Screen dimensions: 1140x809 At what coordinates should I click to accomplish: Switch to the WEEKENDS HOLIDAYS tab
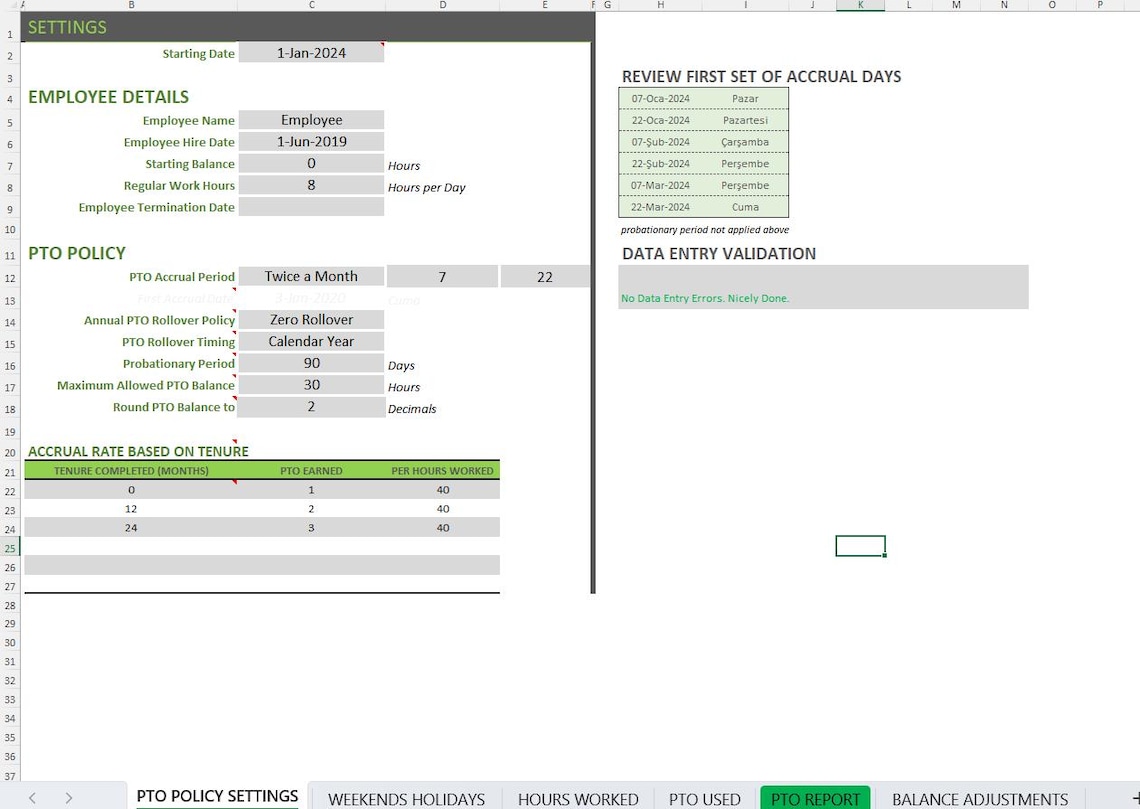[405, 797]
